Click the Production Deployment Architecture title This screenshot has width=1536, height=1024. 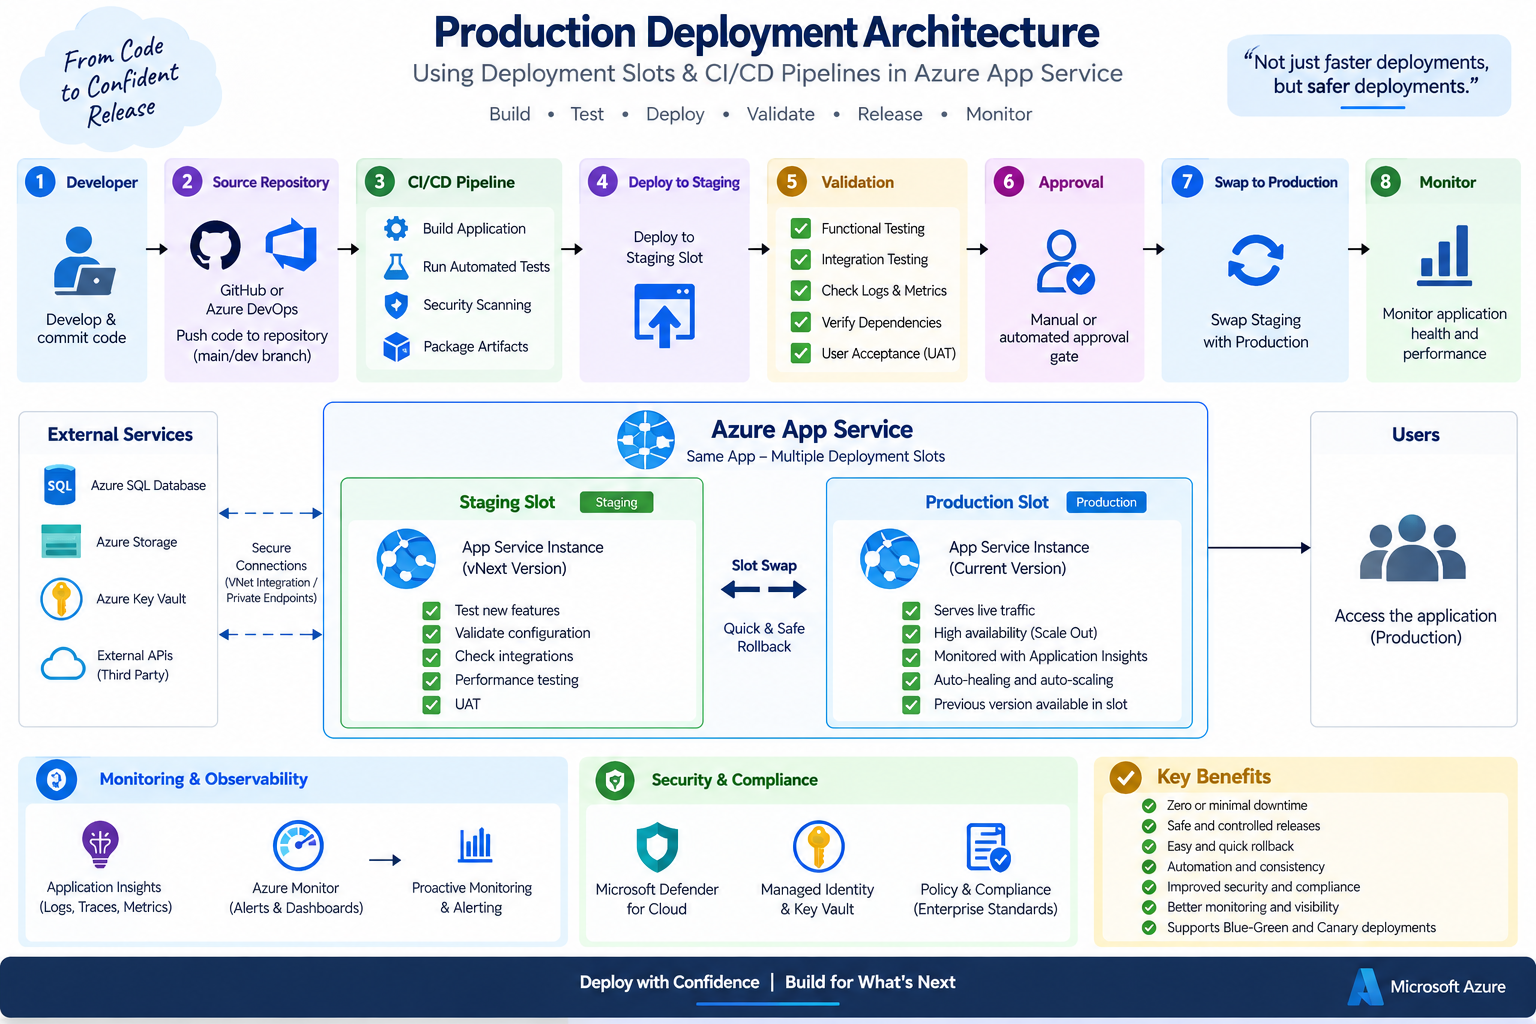click(766, 33)
